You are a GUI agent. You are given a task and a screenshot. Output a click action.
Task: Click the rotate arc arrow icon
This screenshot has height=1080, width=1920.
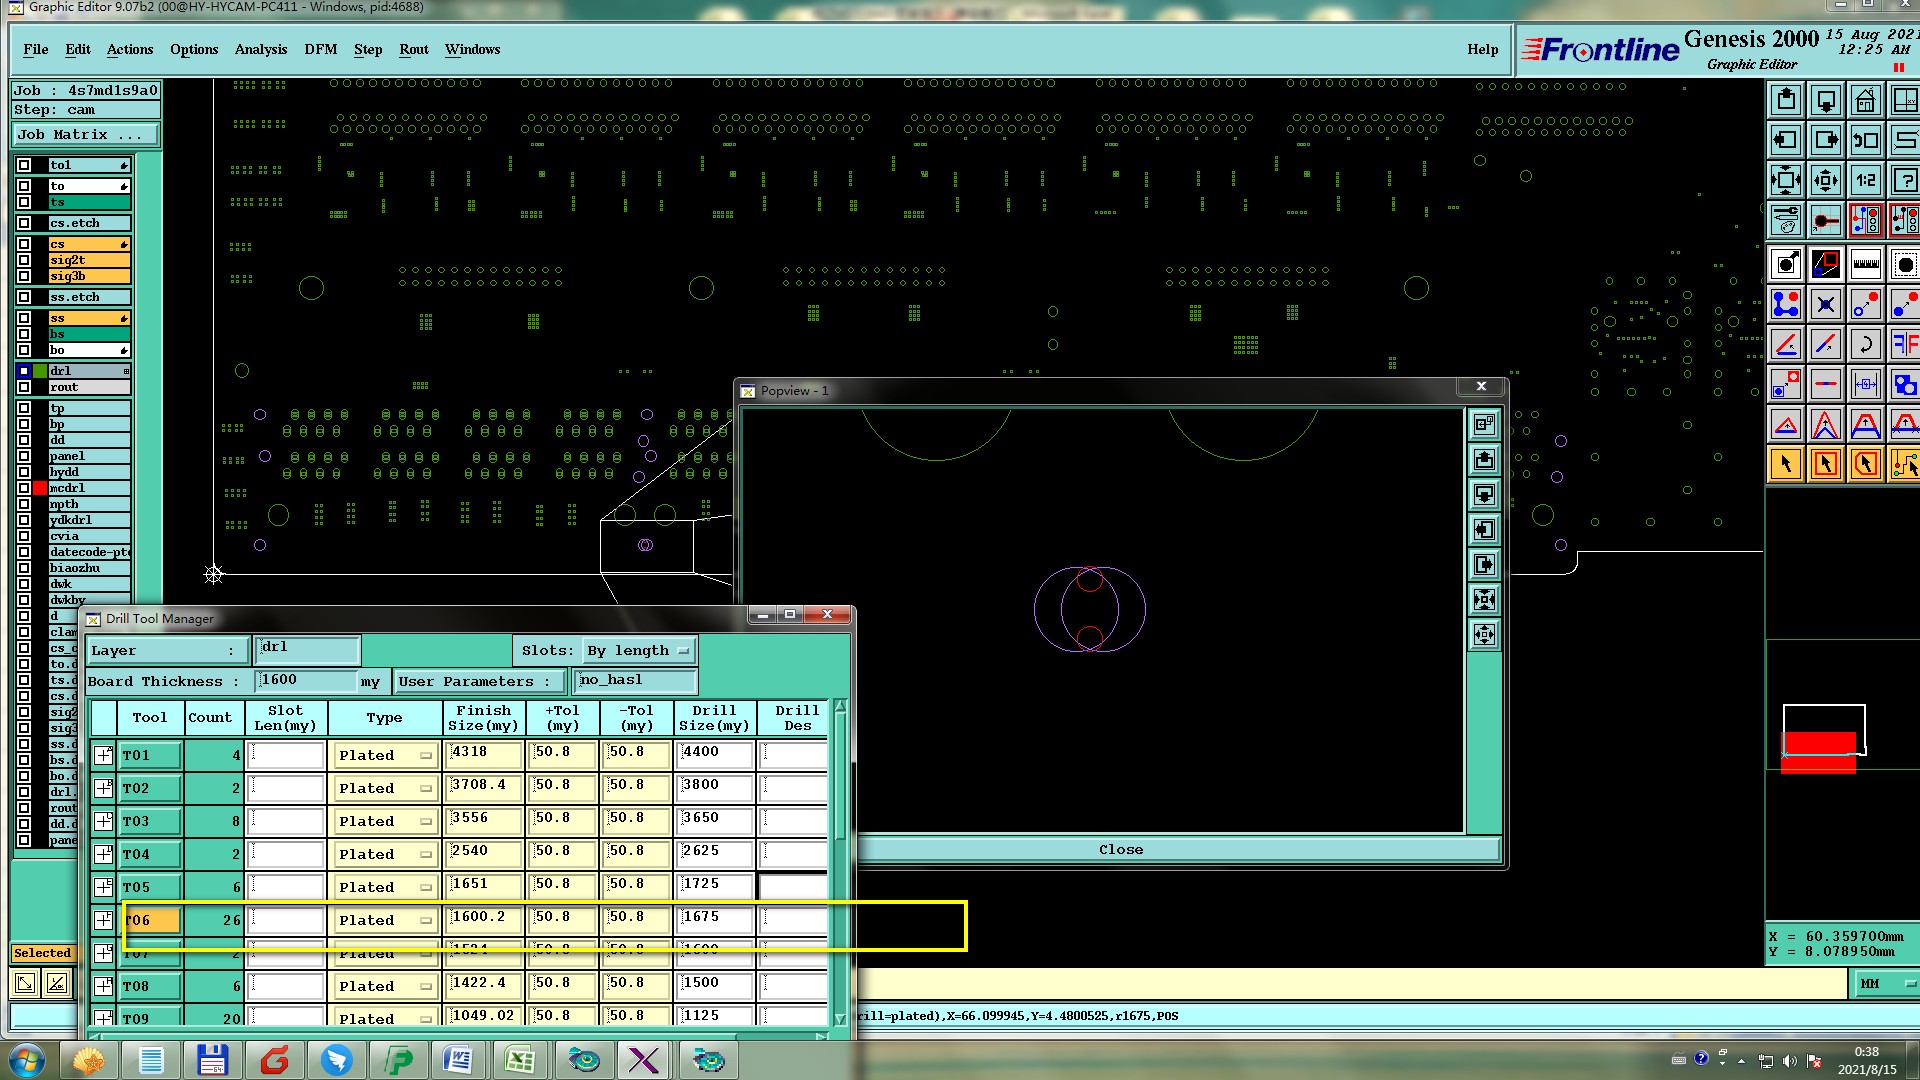1865,345
